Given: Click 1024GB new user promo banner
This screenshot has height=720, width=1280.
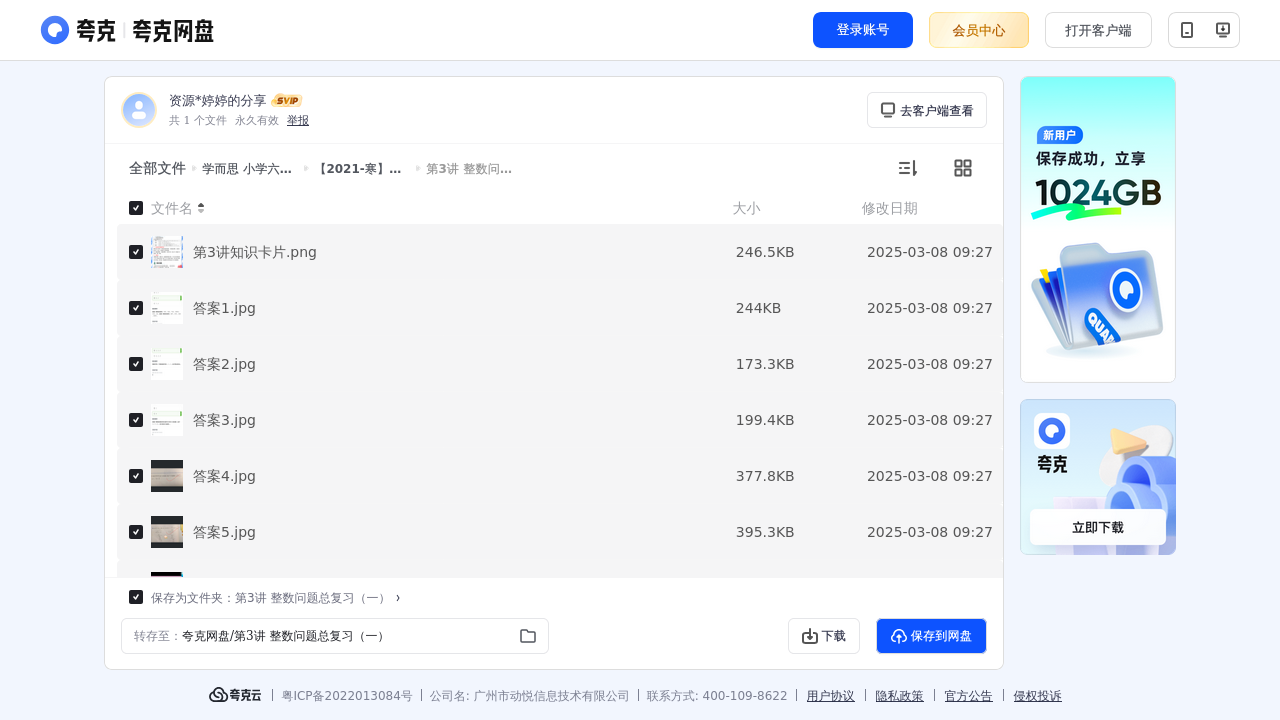Looking at the screenshot, I should point(1098,229).
